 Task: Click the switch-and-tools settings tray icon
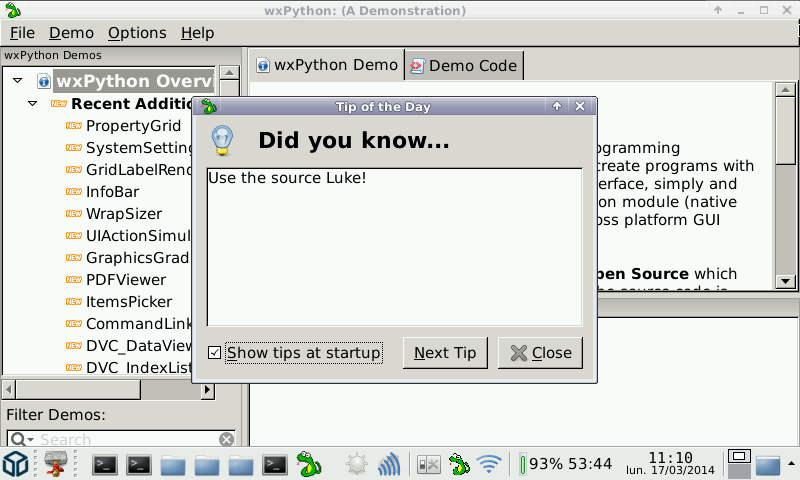pyautogui.click(x=428, y=464)
